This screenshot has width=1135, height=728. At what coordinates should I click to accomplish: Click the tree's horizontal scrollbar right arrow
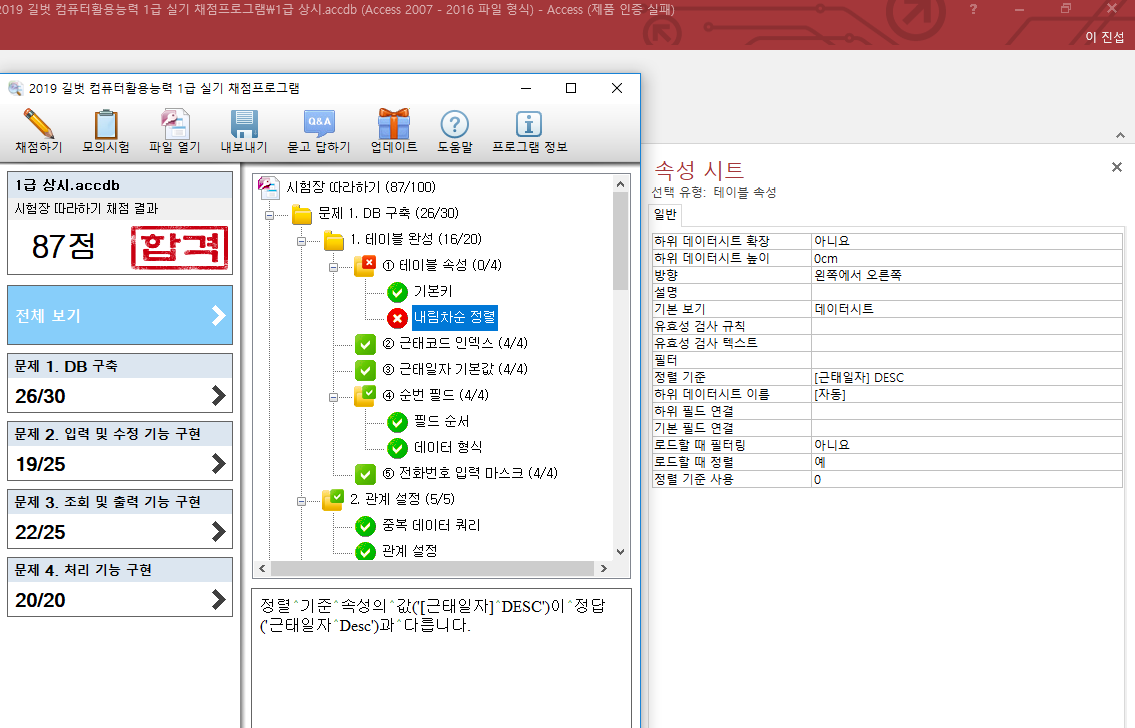pos(603,568)
